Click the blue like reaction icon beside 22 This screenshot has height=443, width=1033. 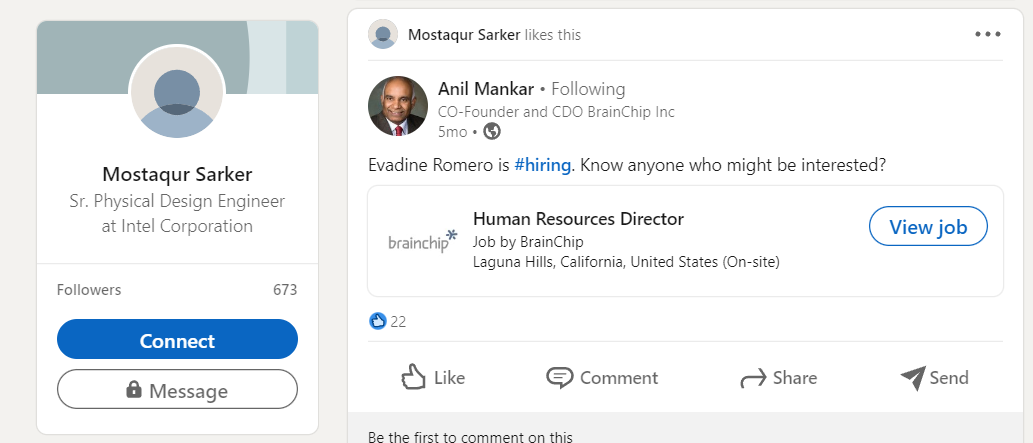point(377,321)
